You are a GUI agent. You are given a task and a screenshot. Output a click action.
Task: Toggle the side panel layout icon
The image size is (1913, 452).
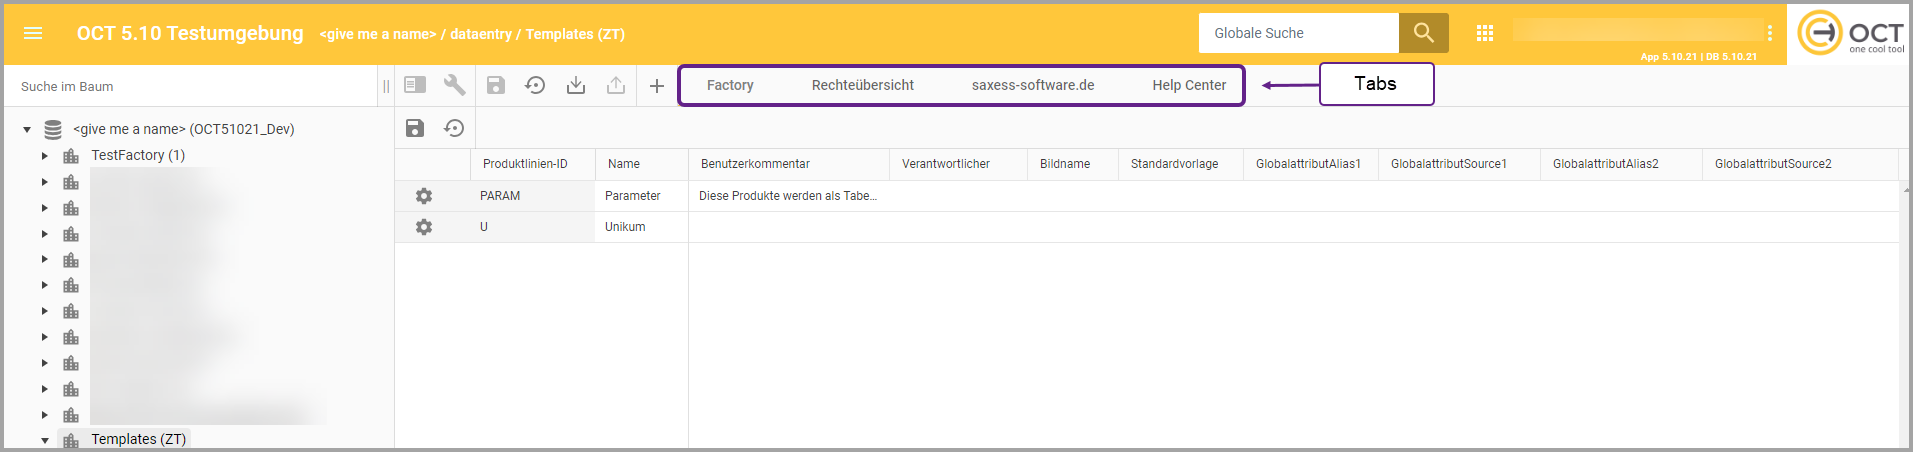415,85
